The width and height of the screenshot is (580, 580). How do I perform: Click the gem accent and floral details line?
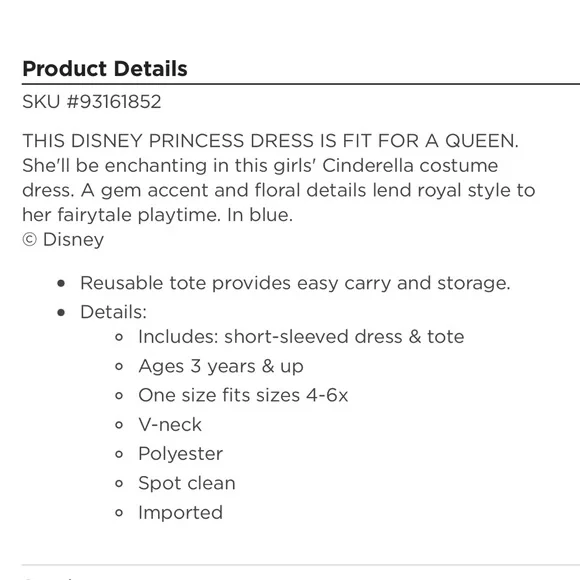click(x=279, y=190)
